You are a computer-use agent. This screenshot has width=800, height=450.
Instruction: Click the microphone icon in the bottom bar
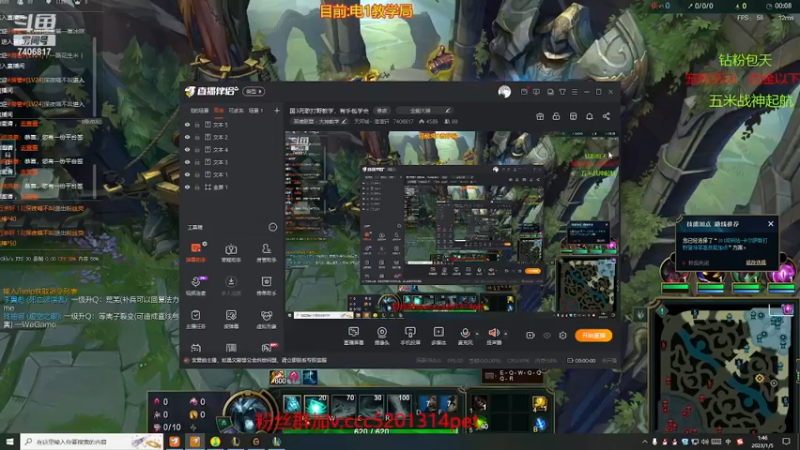click(x=464, y=333)
